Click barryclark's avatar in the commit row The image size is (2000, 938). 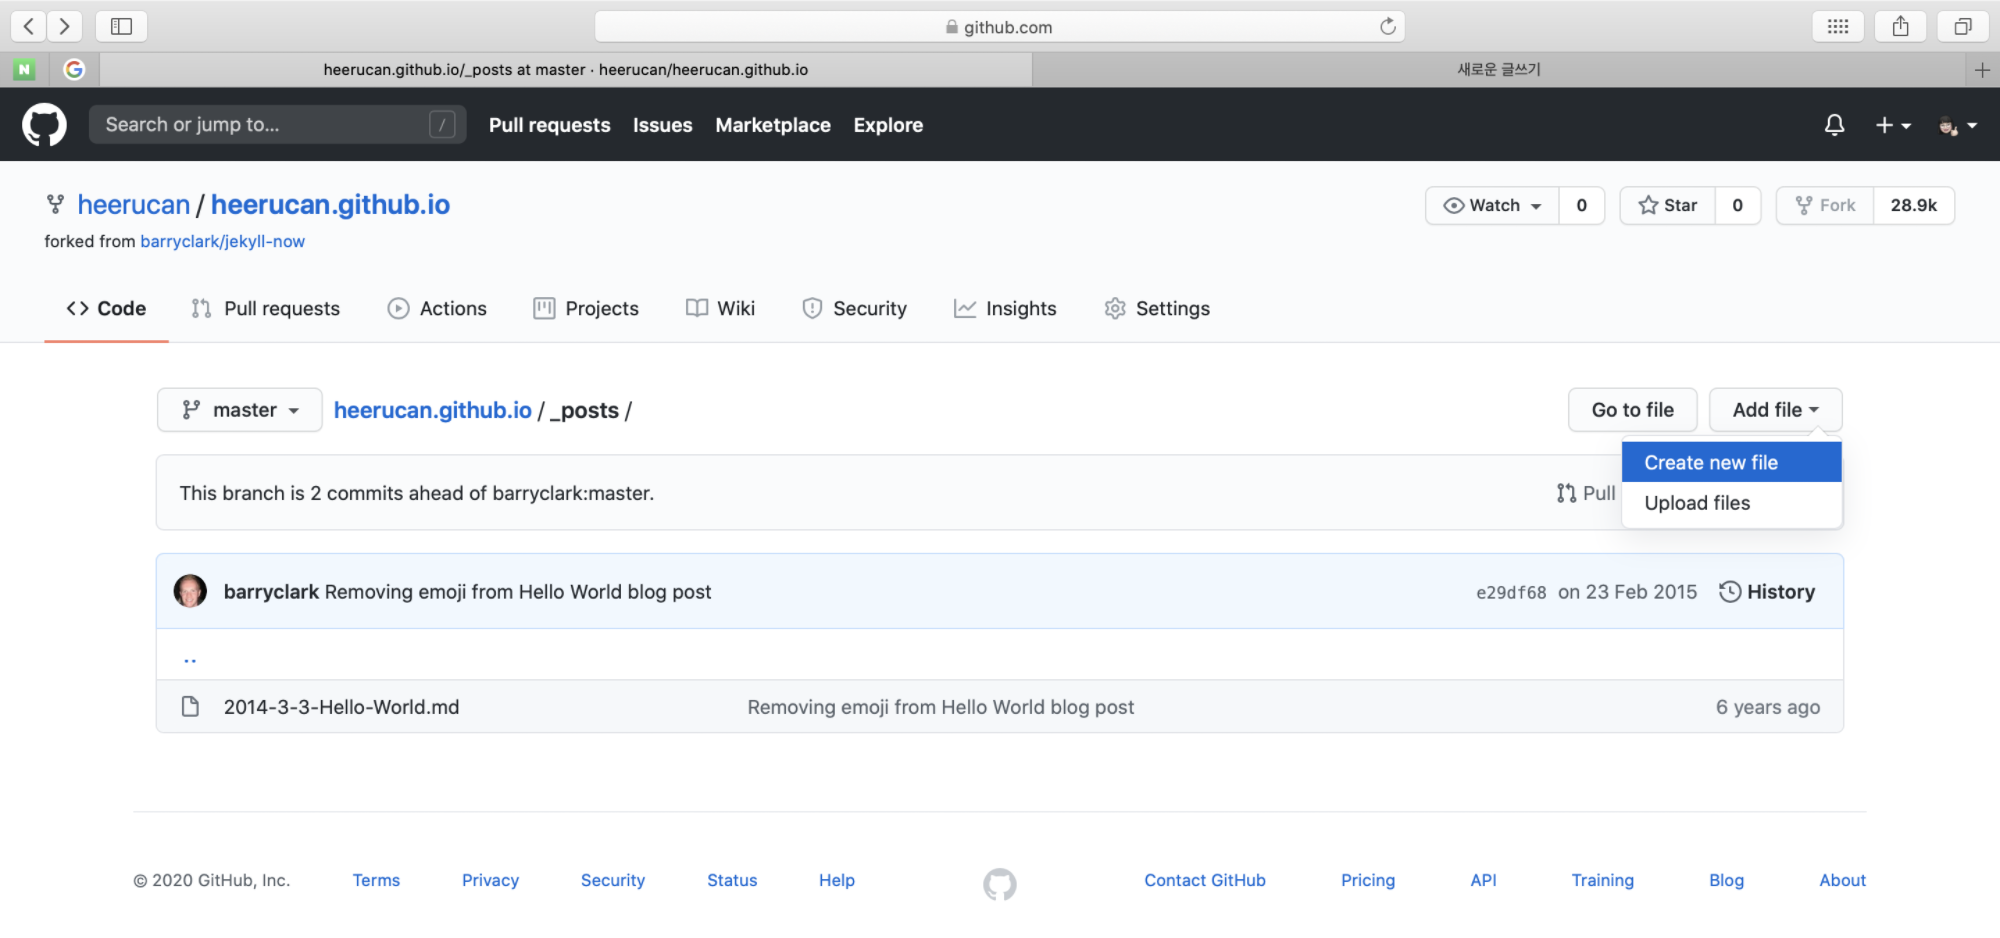[190, 591]
